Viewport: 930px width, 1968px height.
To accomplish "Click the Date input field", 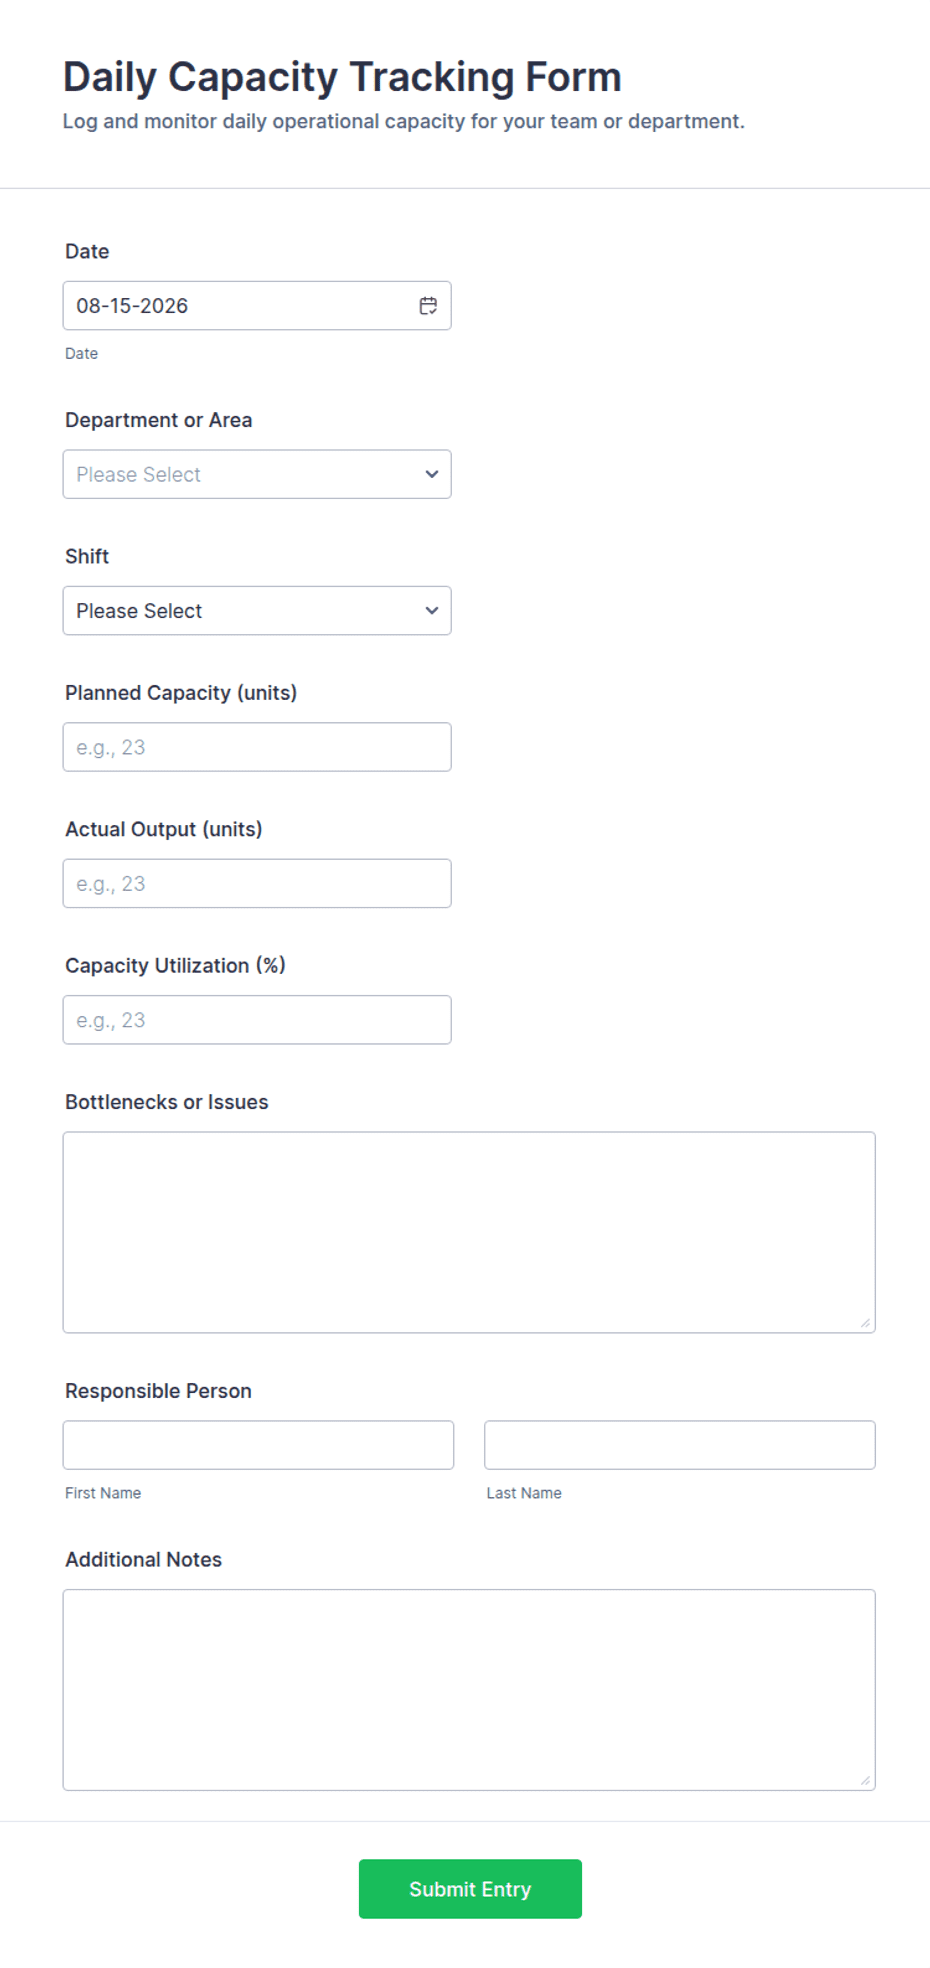I will [x=257, y=306].
